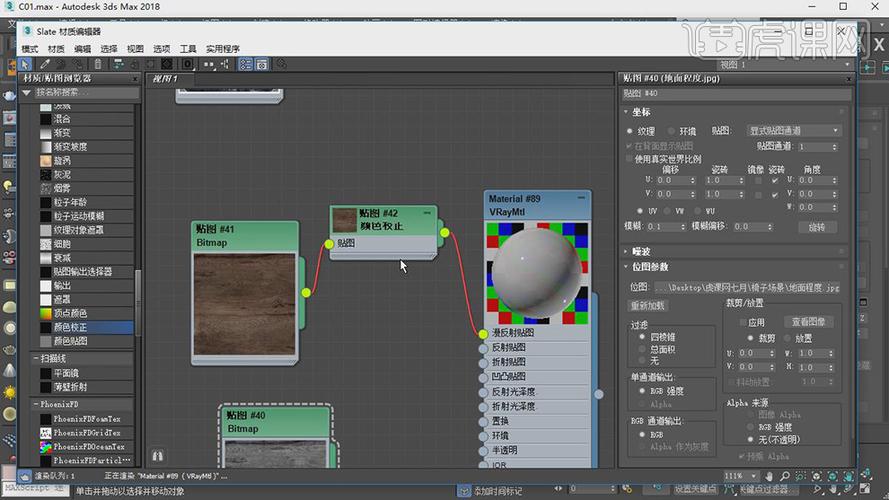Activate the Select tool arrow in Slate toolbar
The width and height of the screenshot is (889, 500).
(x=25, y=64)
